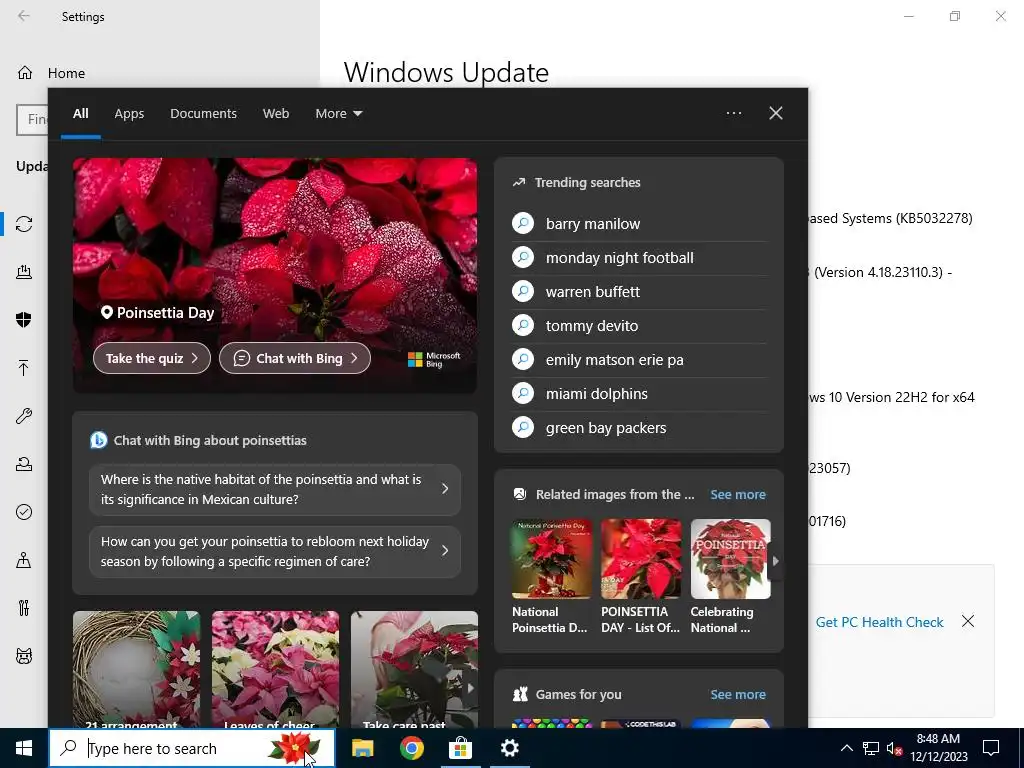Image resolution: width=1024 pixels, height=768 pixels.
Task: Click the Poinsettia Day location label
Action: (x=157, y=312)
